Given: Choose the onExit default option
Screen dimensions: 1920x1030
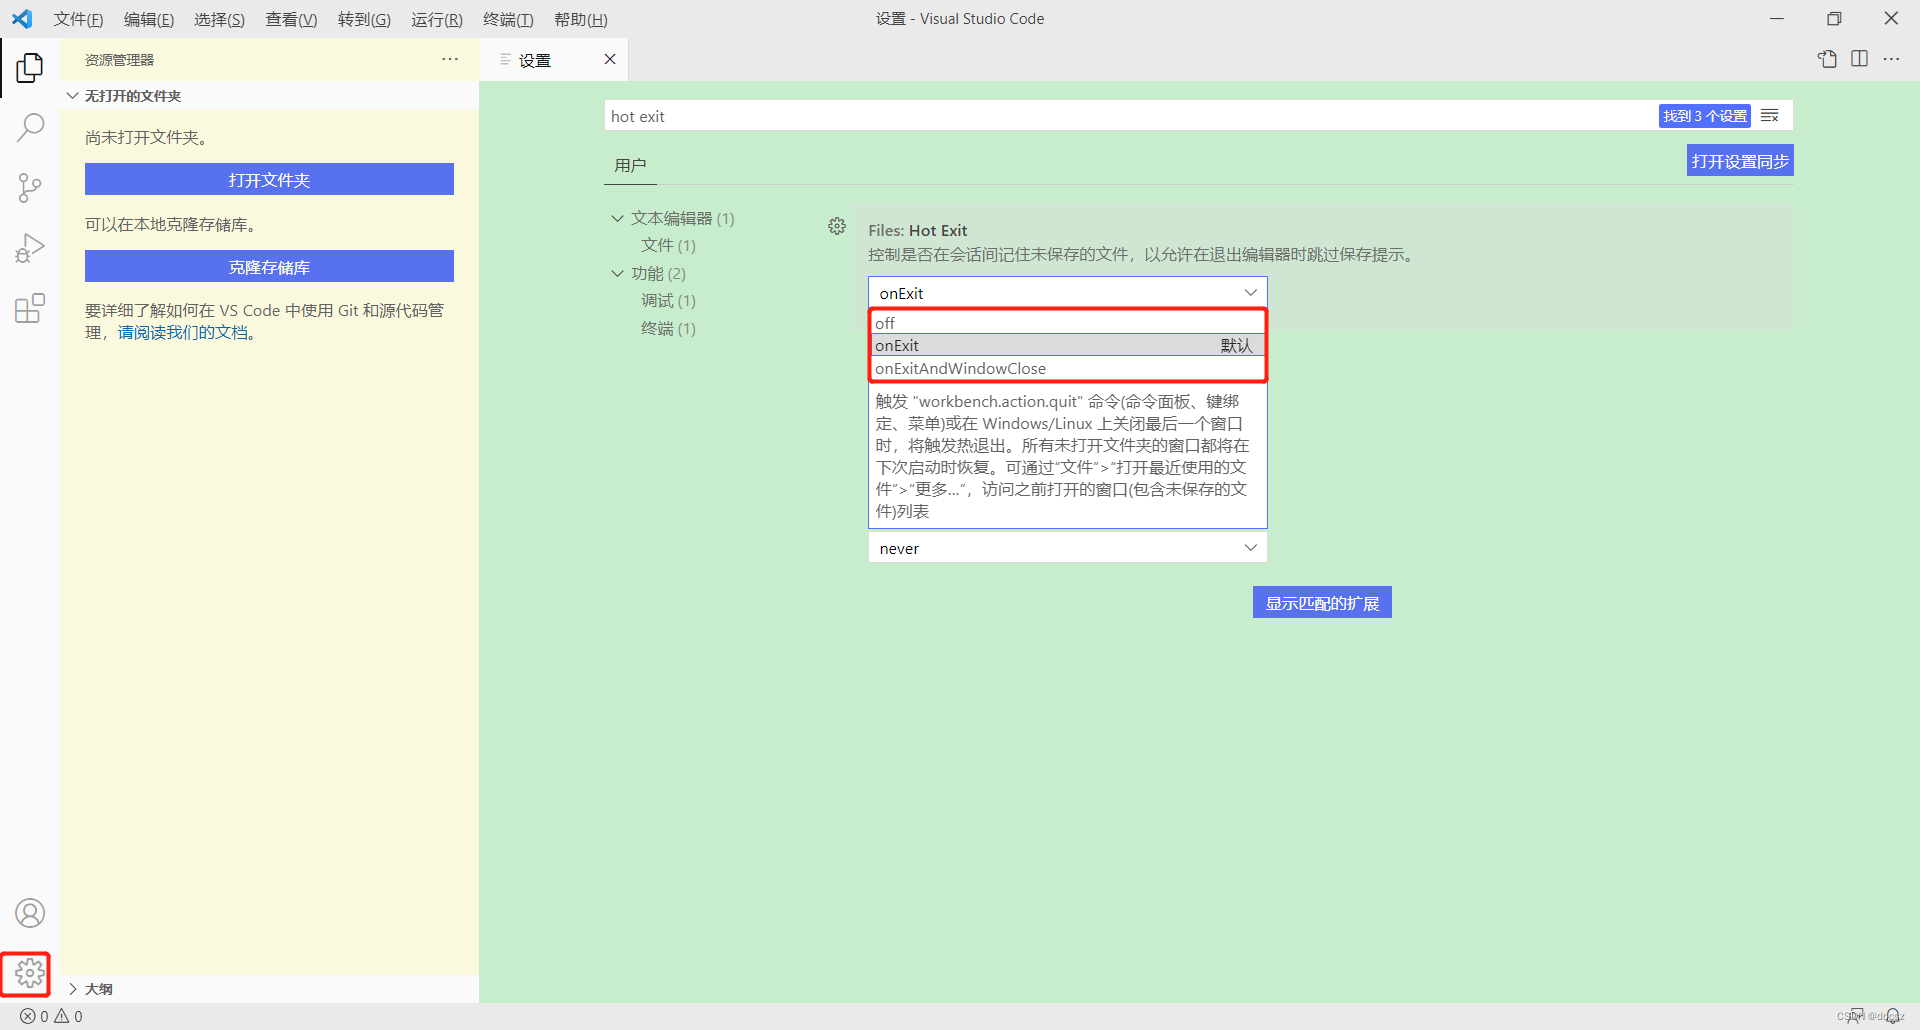Looking at the screenshot, I should [x=1068, y=345].
